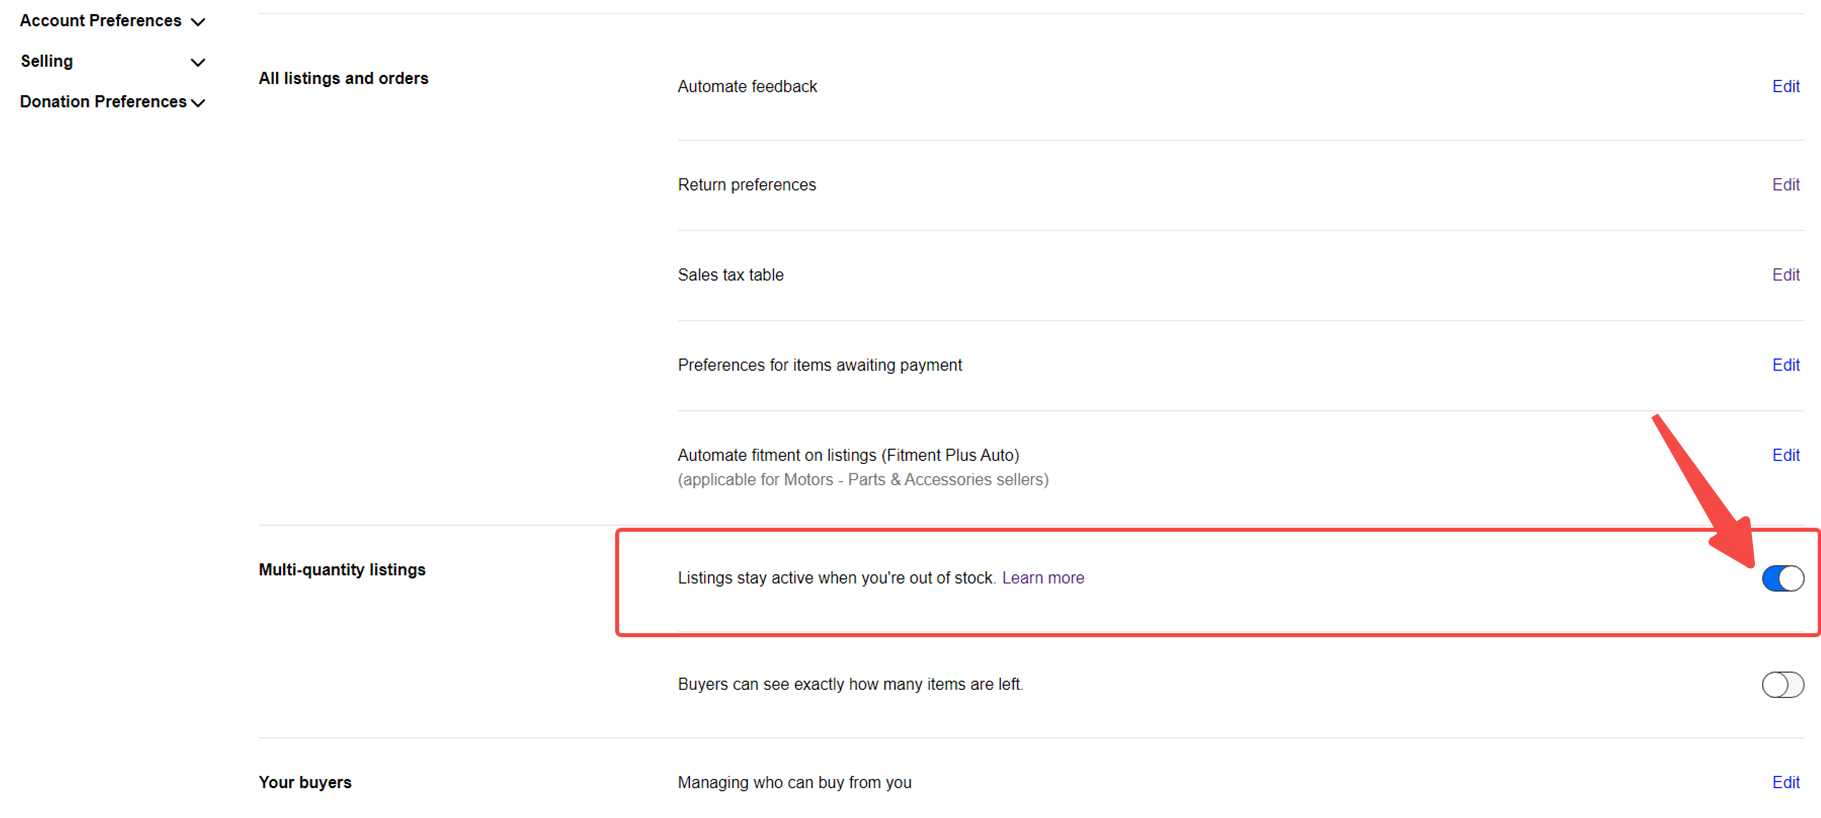
Task: Click the Sales tax table row label
Action: pos(730,275)
